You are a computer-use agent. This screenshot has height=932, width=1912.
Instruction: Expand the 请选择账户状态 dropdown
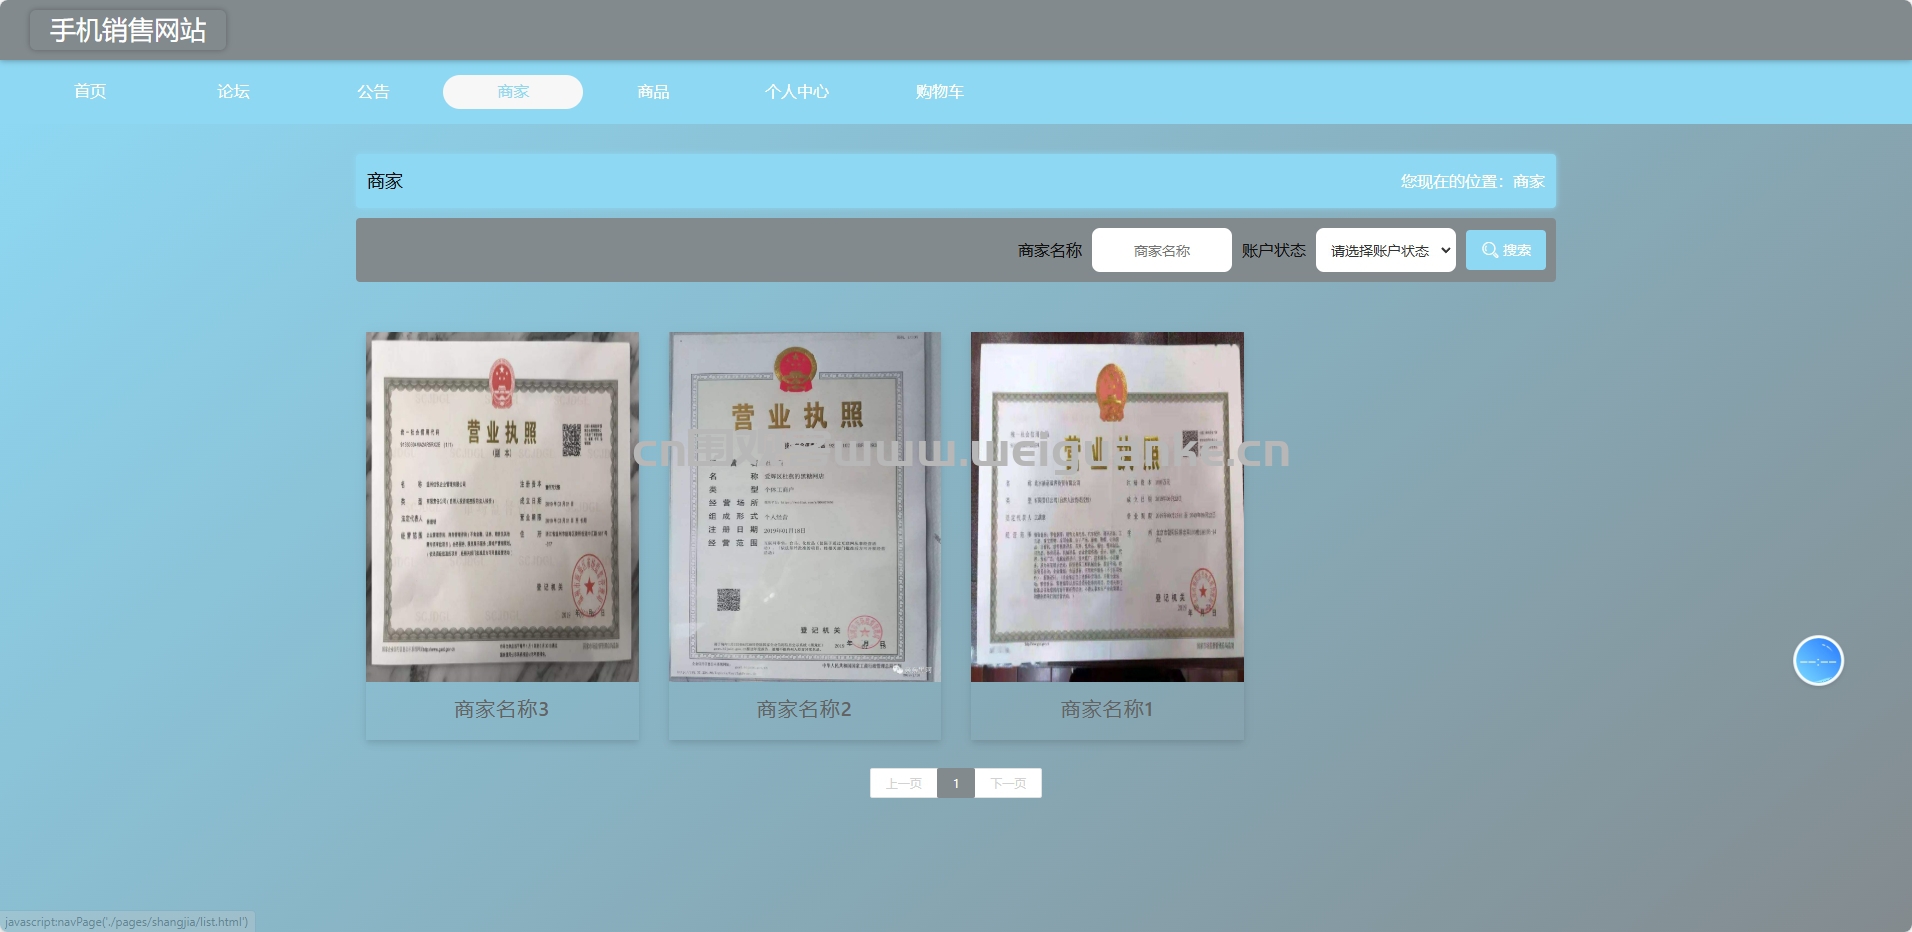1385,250
